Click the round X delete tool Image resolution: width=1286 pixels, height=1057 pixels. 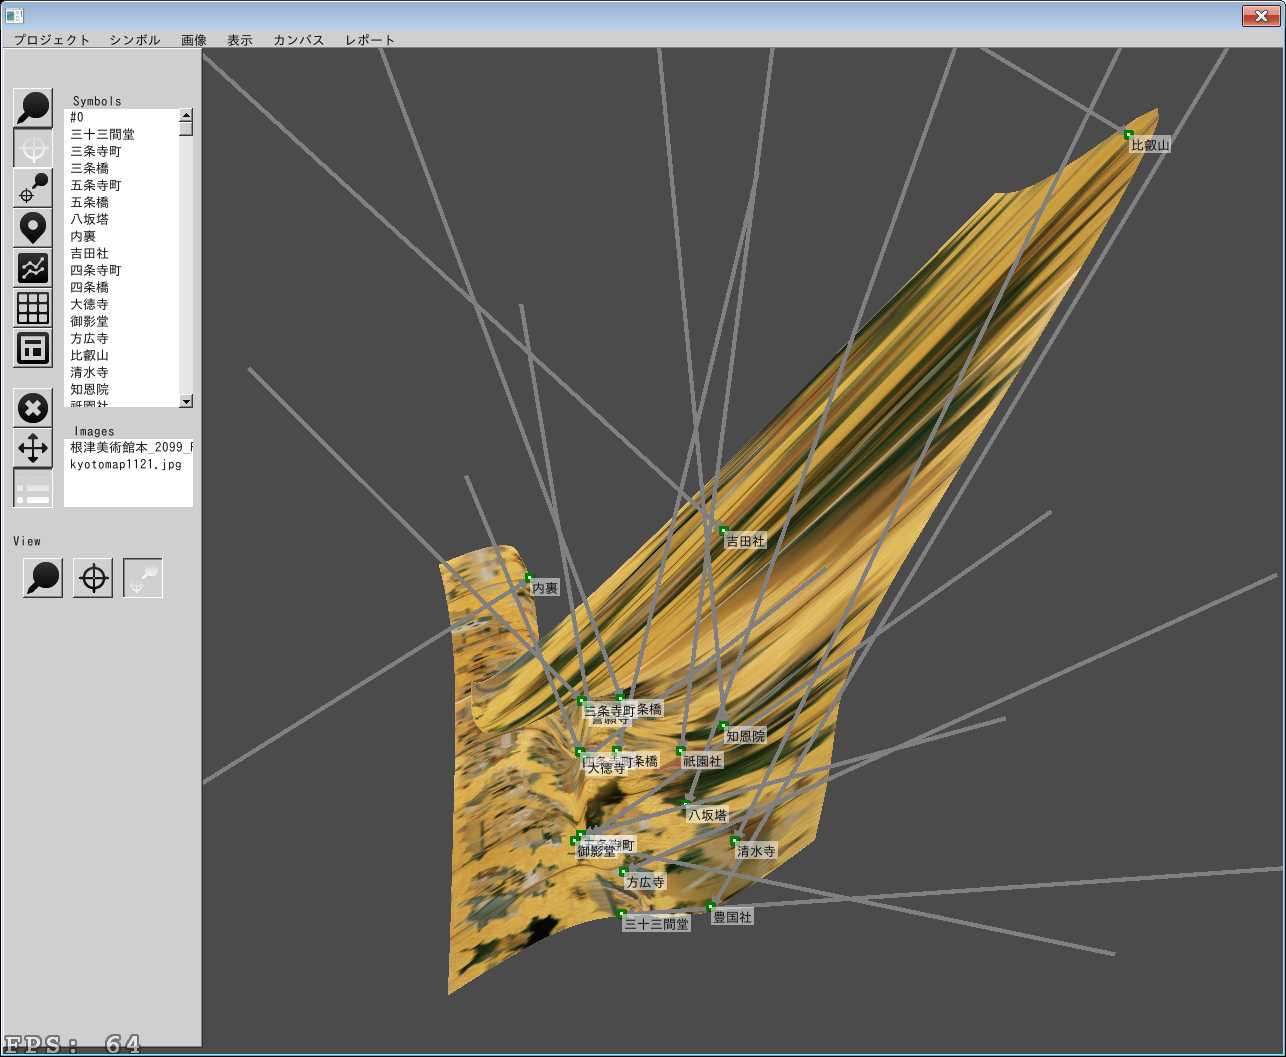[33, 408]
